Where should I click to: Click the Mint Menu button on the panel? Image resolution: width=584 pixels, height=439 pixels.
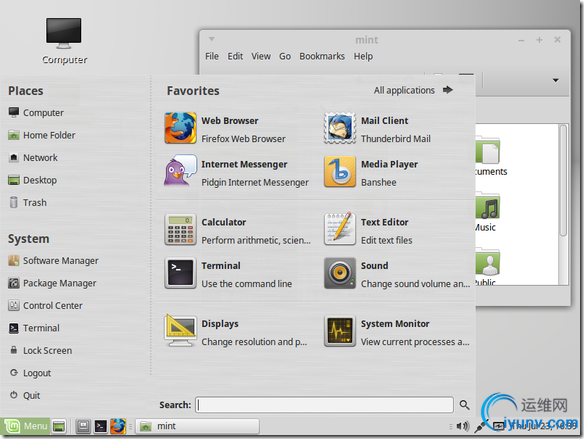point(25,426)
